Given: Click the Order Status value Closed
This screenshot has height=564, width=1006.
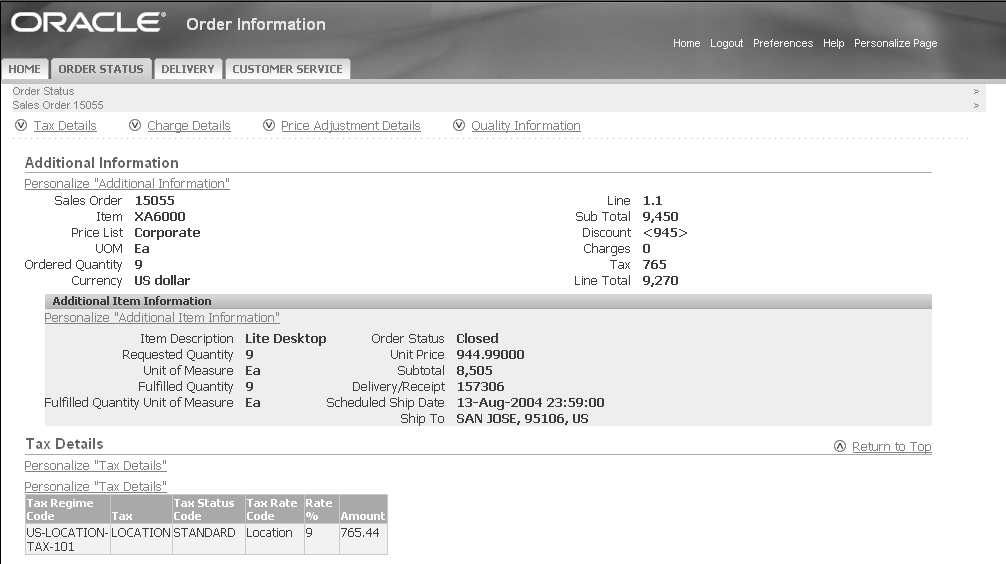Looking at the screenshot, I should click(477, 338).
